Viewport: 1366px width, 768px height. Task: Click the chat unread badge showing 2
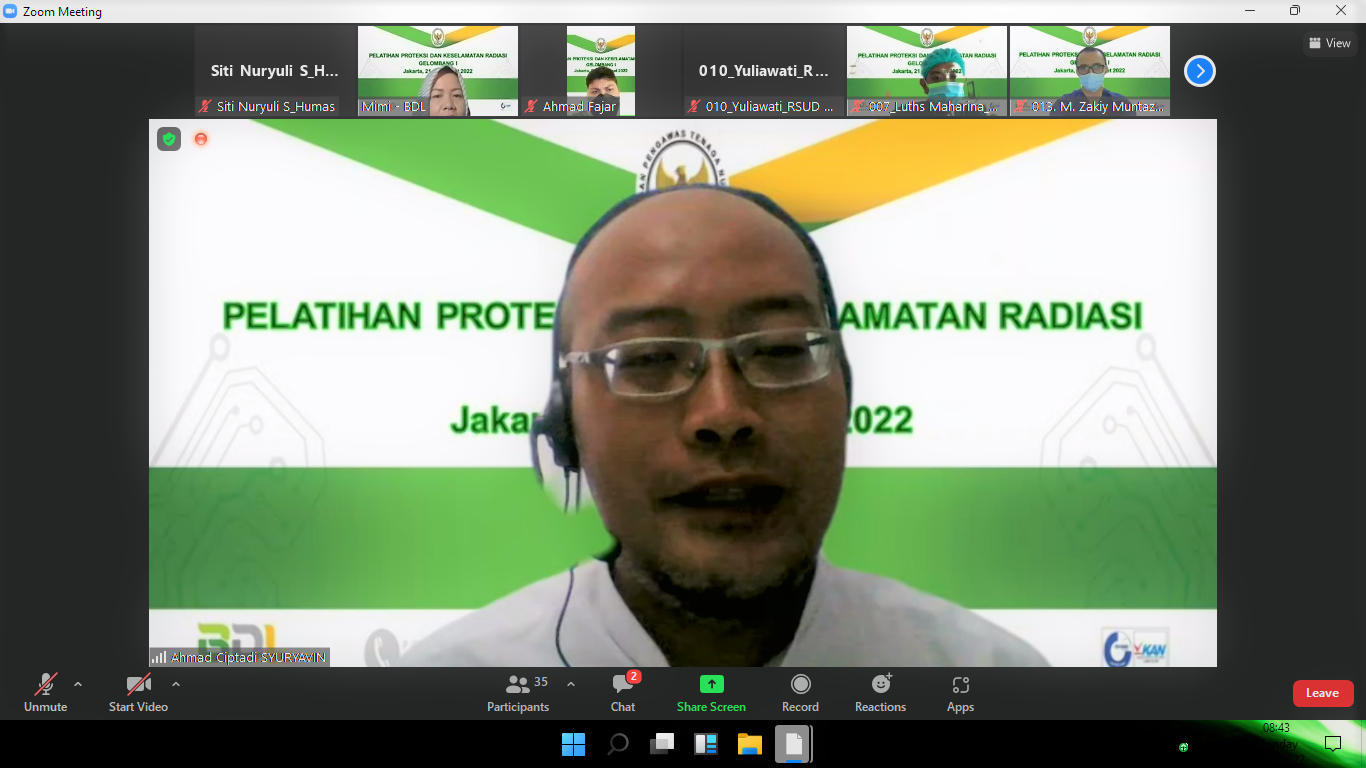tap(634, 677)
